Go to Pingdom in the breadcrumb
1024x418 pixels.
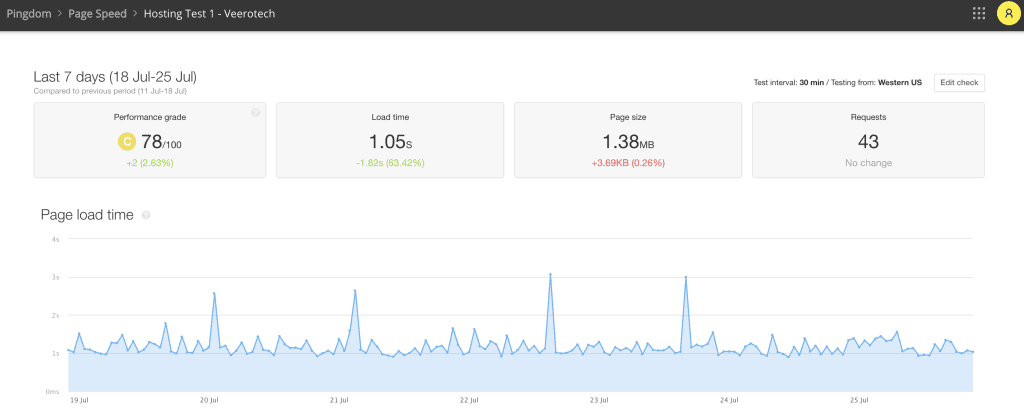point(29,14)
